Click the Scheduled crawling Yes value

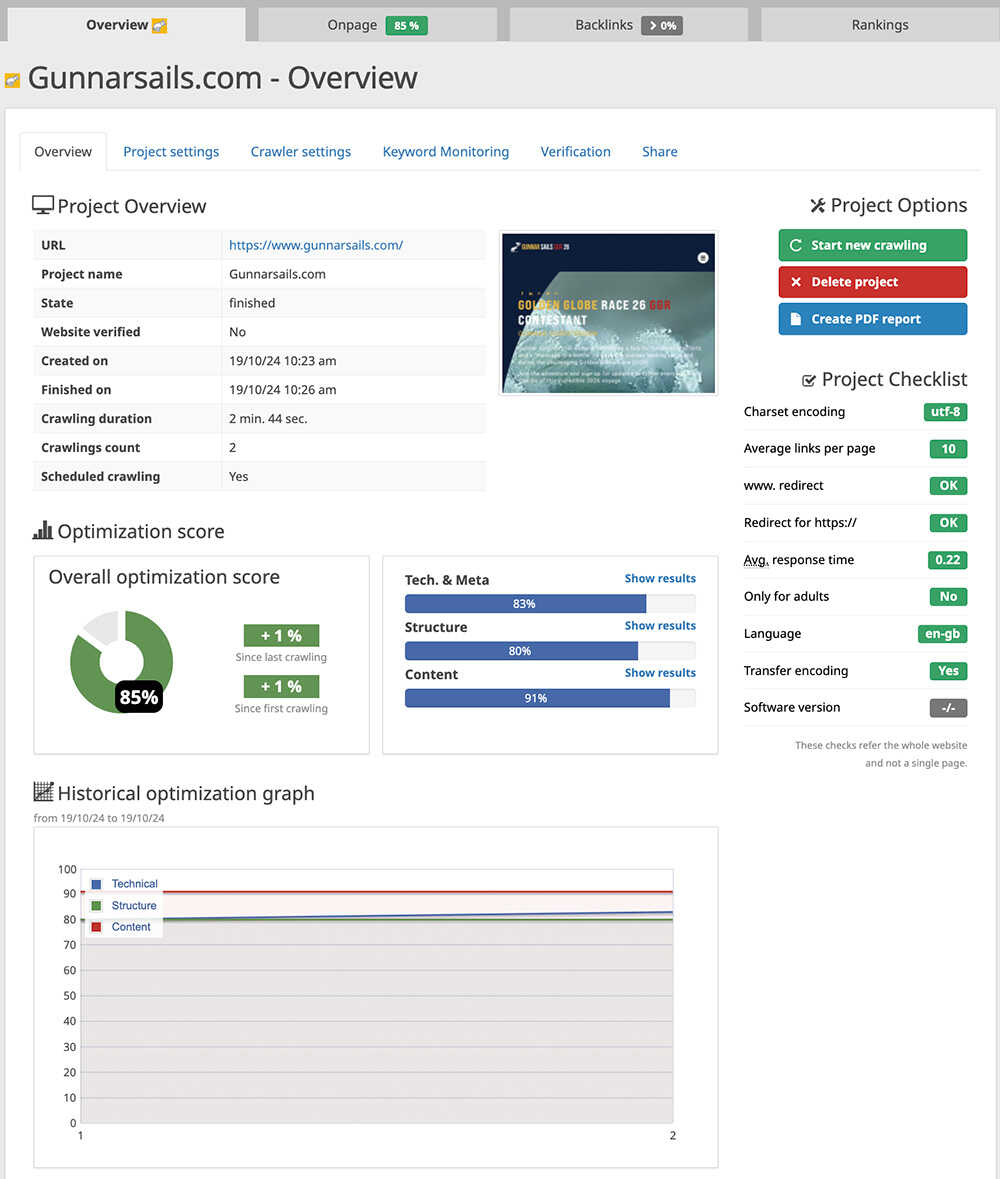pyautogui.click(x=238, y=477)
